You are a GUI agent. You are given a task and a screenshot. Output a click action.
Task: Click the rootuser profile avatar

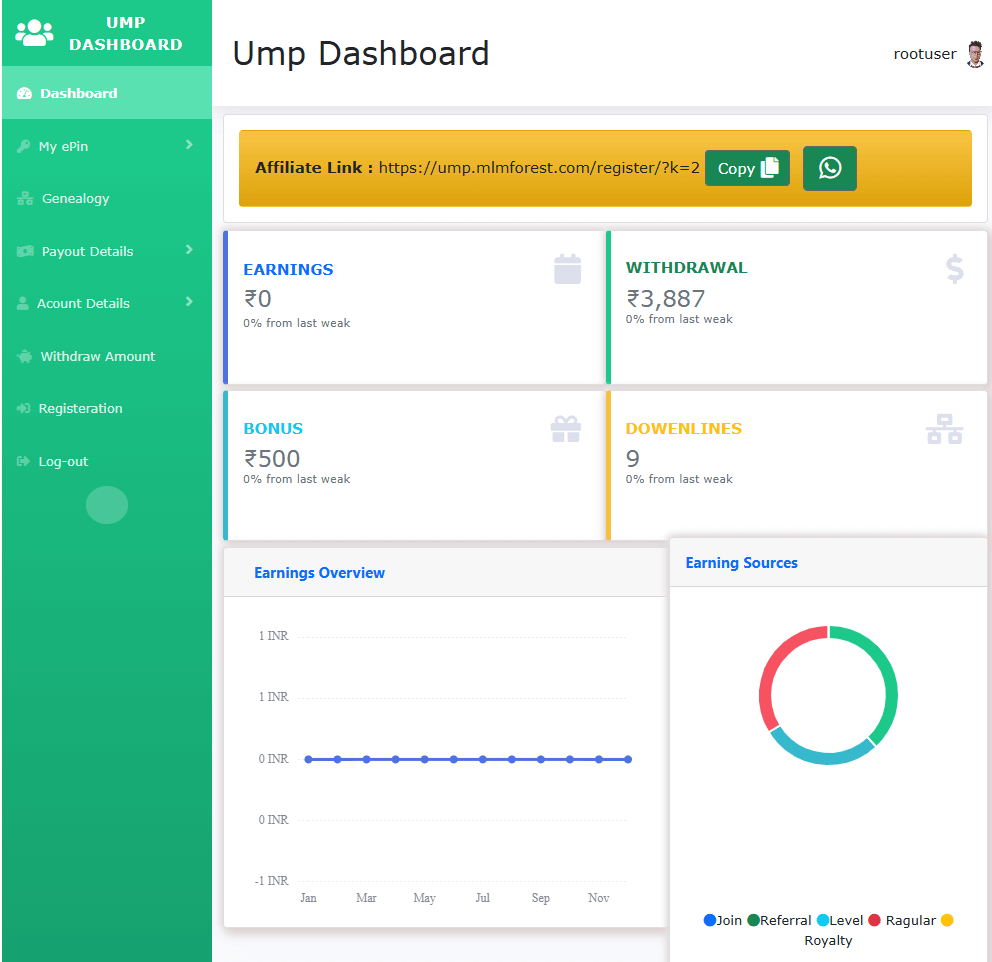tap(975, 55)
